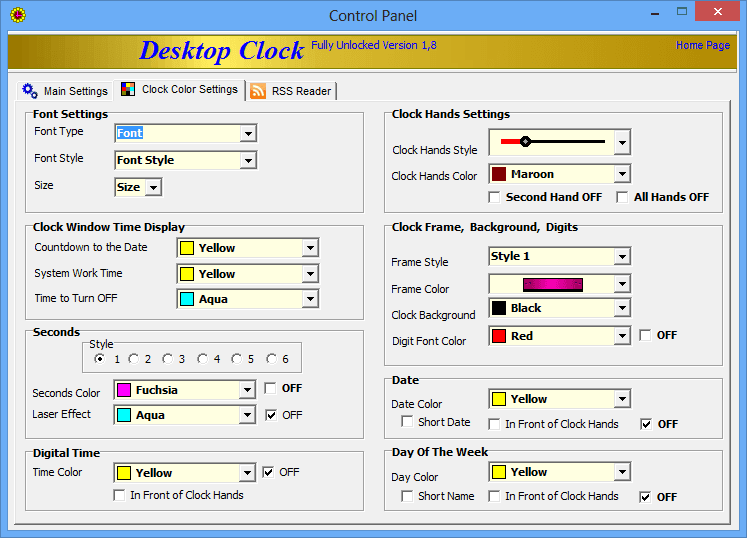Click the maroon swatch for Clock Hands Color

tap(499, 174)
